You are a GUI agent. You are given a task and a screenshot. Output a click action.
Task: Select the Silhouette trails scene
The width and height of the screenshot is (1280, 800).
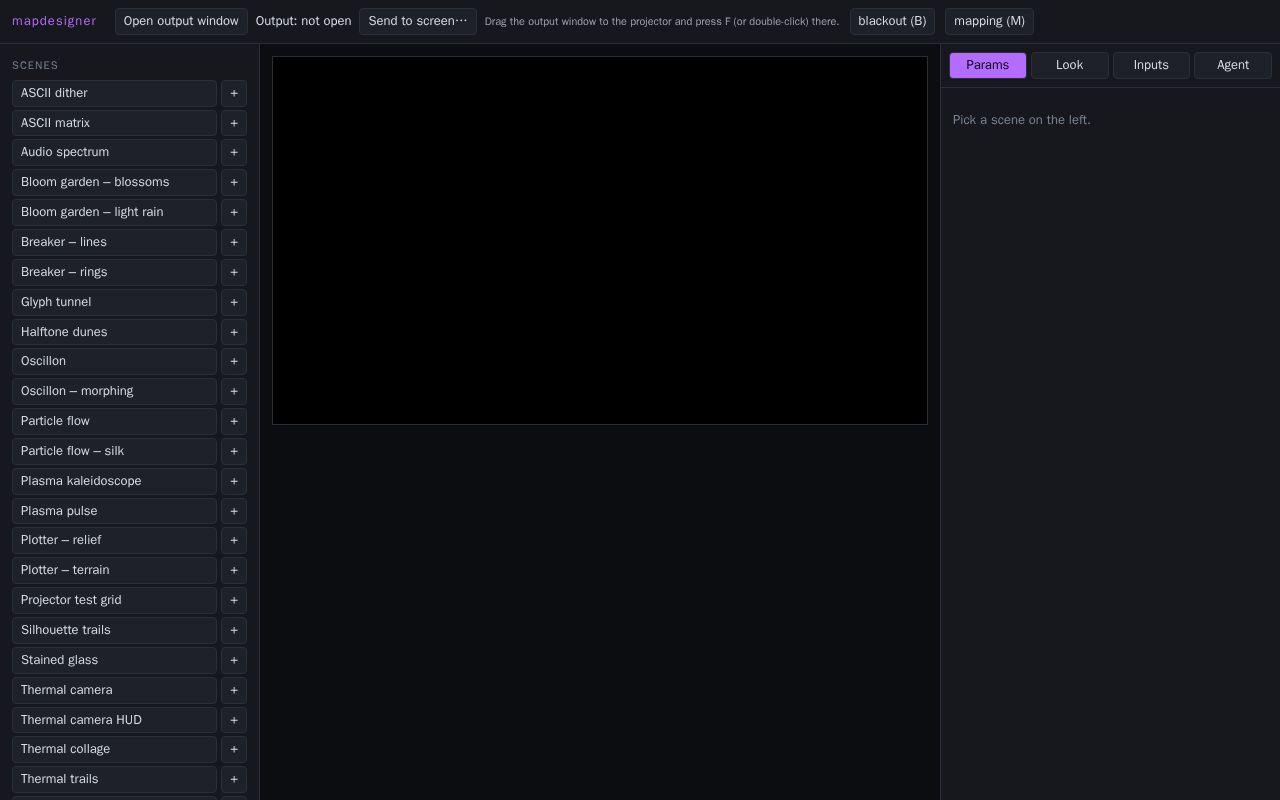point(114,630)
